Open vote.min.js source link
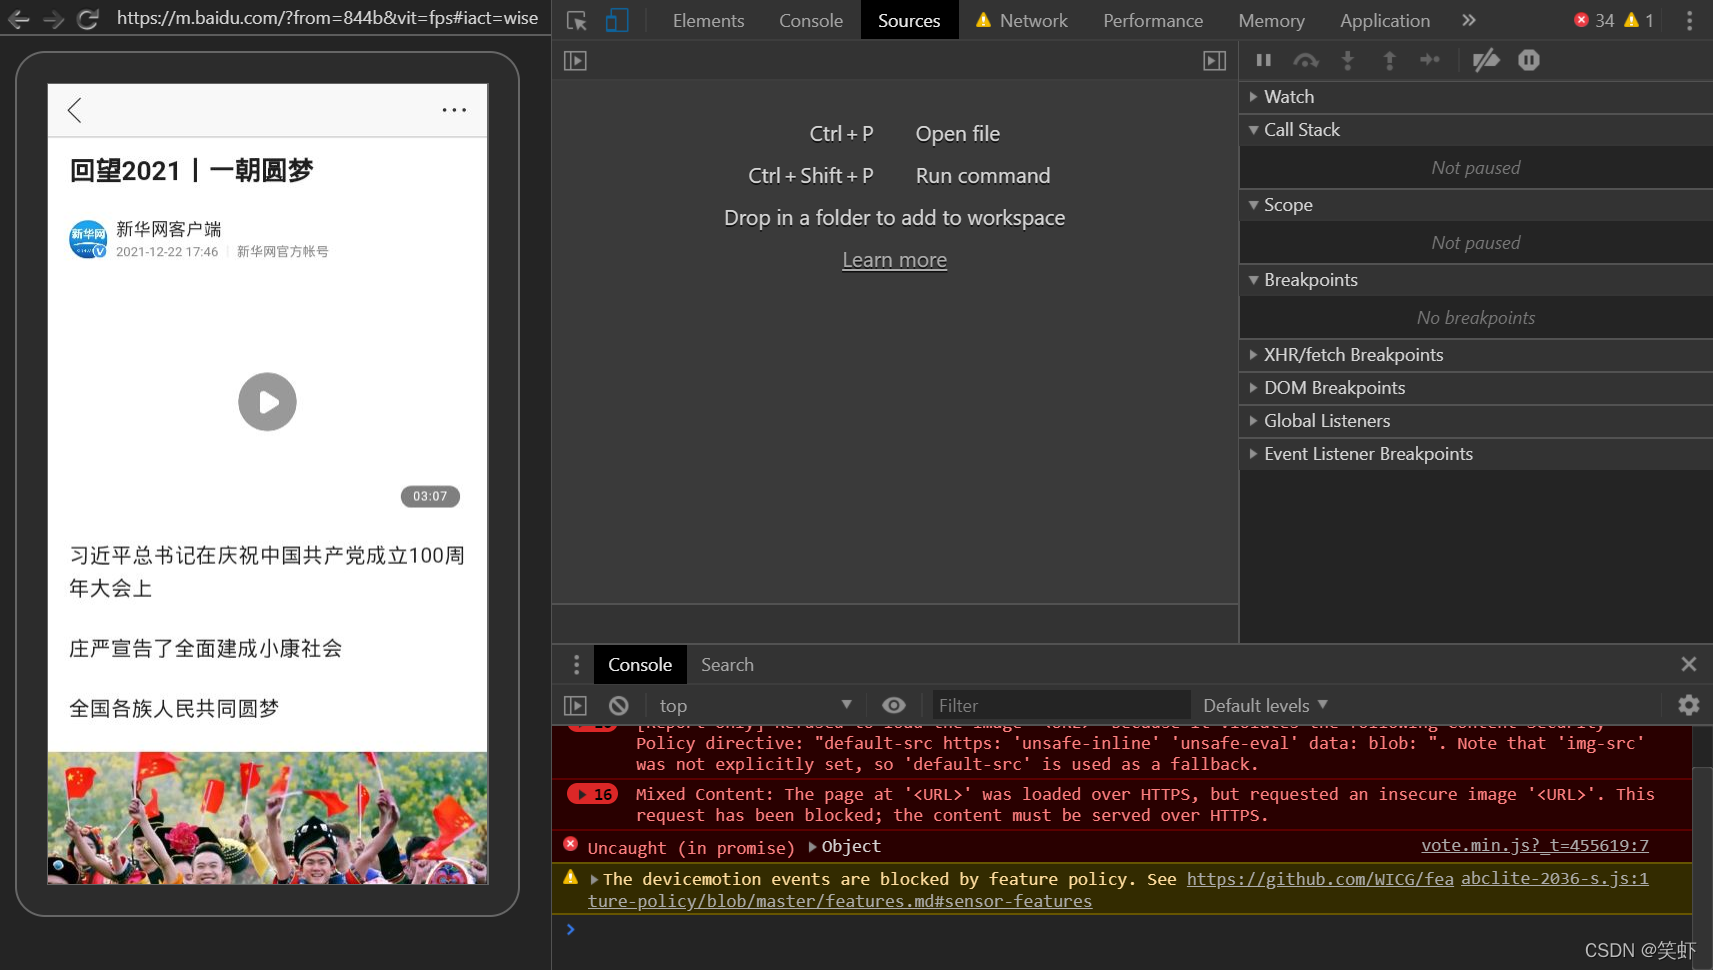This screenshot has height=970, width=1713. (x=1534, y=846)
